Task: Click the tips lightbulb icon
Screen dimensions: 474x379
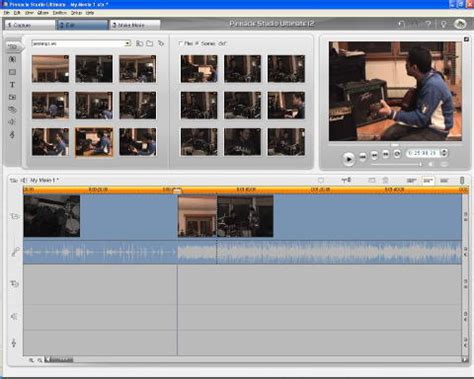Action: (x=443, y=24)
